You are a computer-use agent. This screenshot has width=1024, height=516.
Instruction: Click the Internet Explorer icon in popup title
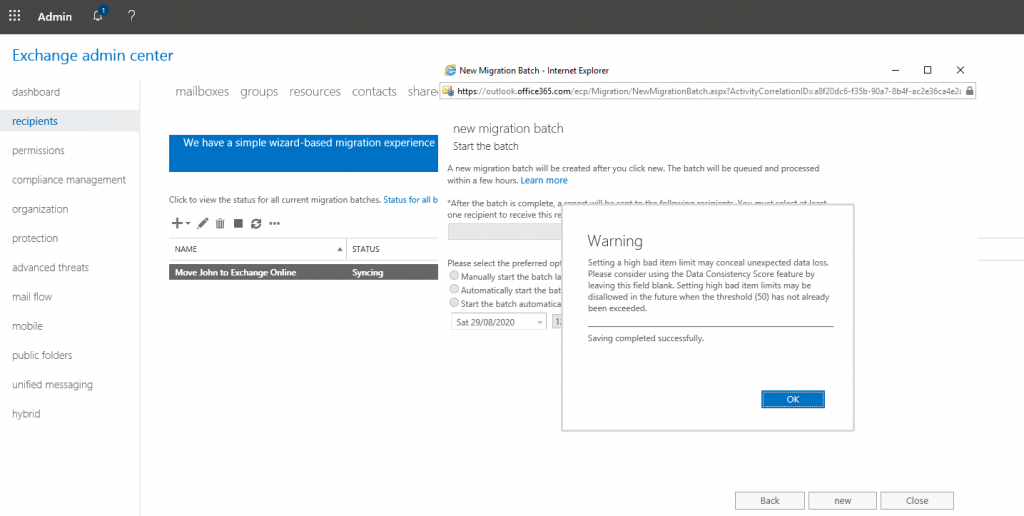(x=450, y=70)
